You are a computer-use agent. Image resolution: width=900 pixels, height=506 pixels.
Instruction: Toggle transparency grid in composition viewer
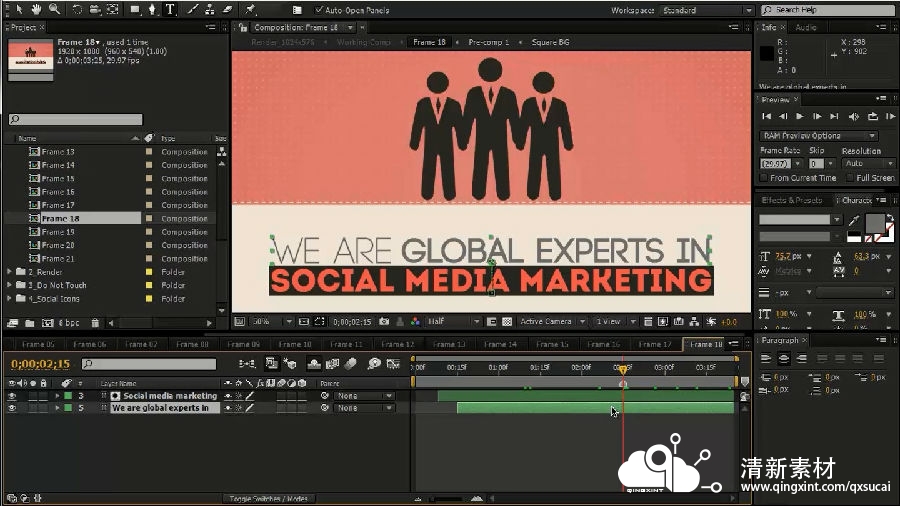507,322
